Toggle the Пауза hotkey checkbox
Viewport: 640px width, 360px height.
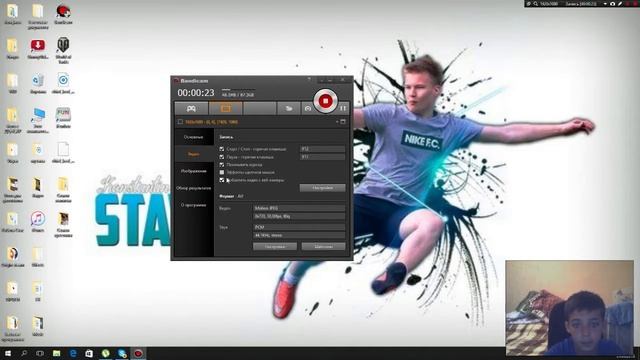pos(222,157)
